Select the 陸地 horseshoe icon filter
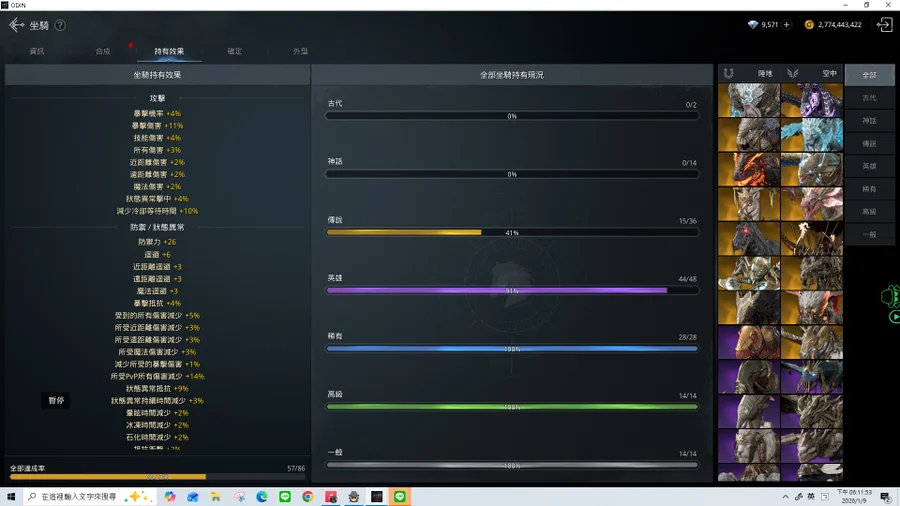The width and height of the screenshot is (900, 506). coord(729,74)
